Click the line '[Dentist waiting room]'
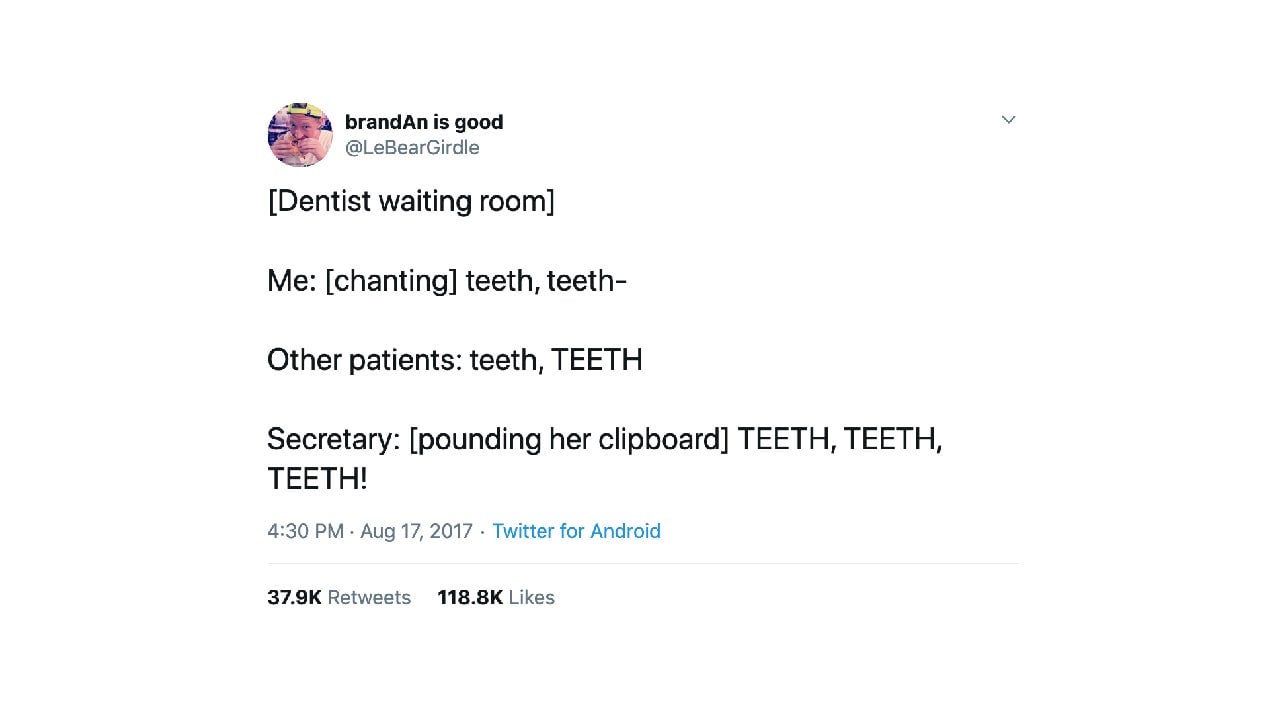The width and height of the screenshot is (1280, 720). tap(411, 201)
